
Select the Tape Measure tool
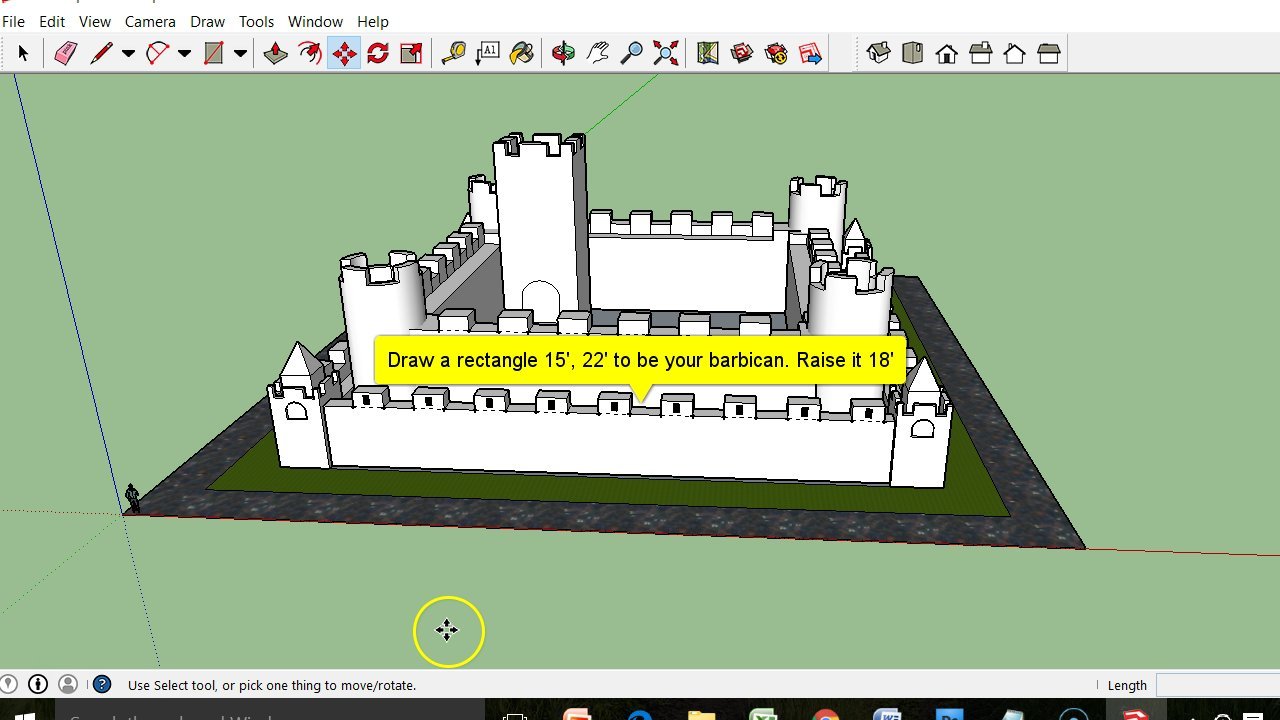(x=453, y=52)
